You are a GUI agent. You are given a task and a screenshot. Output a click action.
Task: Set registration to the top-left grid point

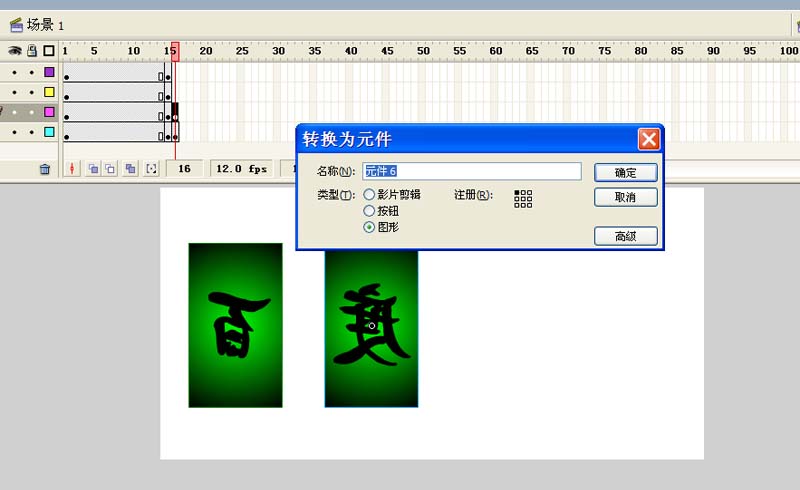(x=517, y=192)
